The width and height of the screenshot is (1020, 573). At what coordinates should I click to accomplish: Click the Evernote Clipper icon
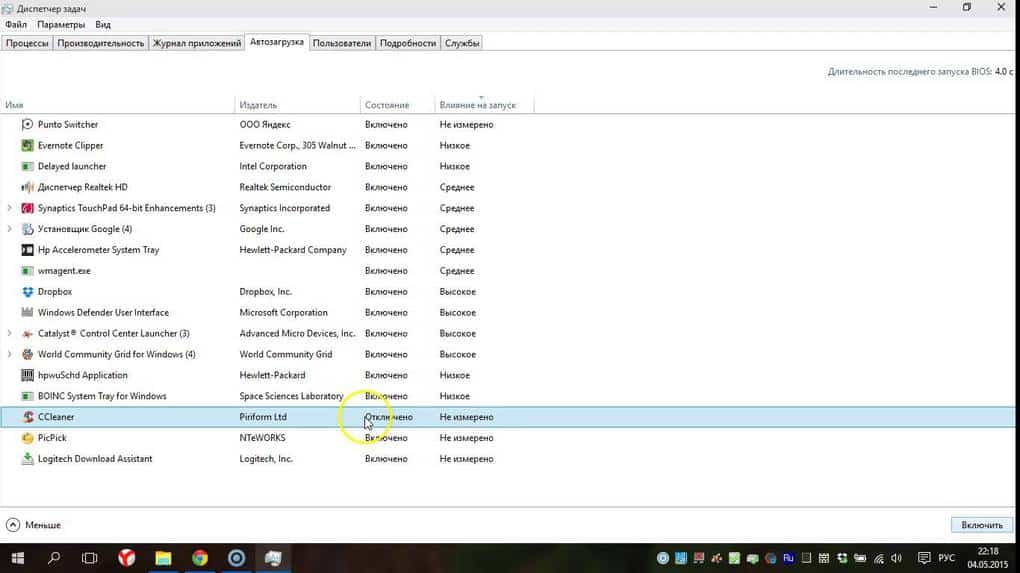tap(27, 145)
